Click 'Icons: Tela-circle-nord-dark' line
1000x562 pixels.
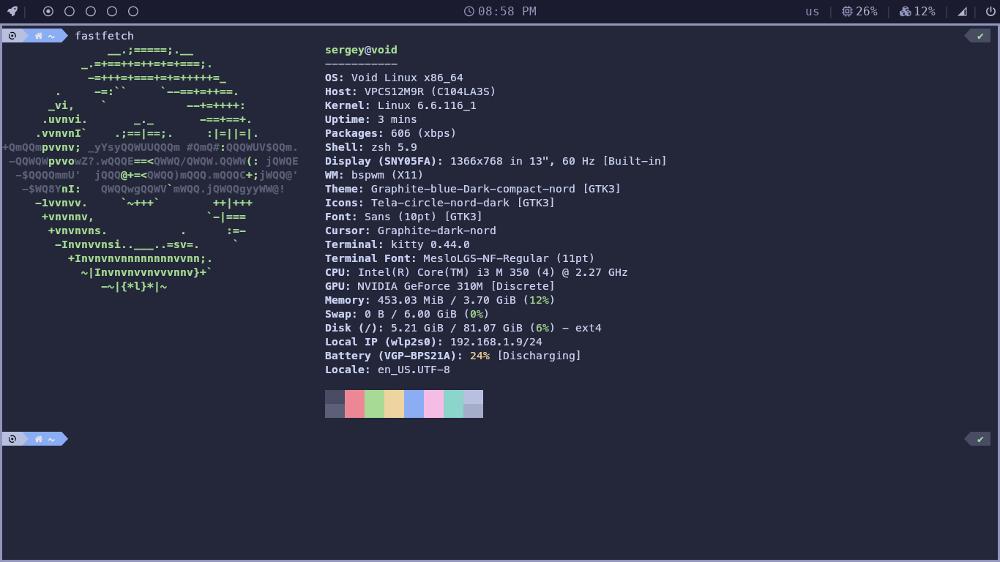tap(439, 203)
